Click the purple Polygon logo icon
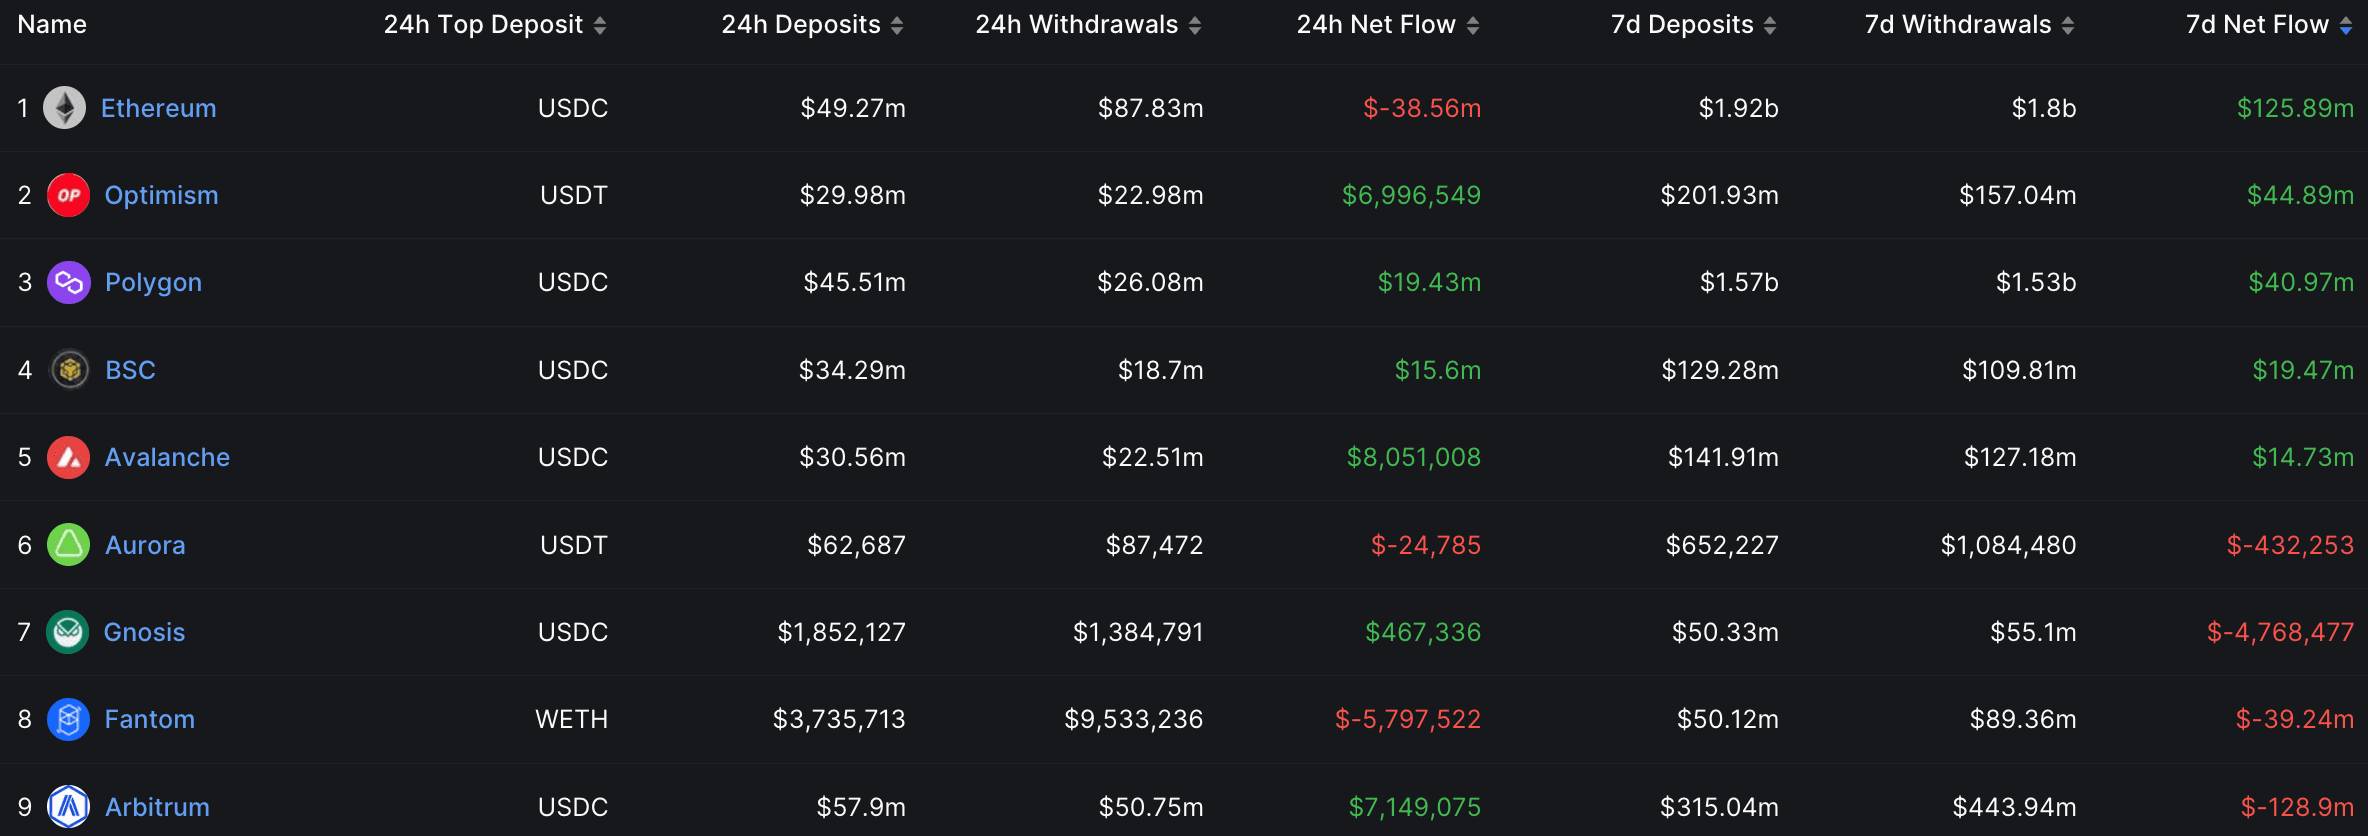2368x836 pixels. click(69, 282)
